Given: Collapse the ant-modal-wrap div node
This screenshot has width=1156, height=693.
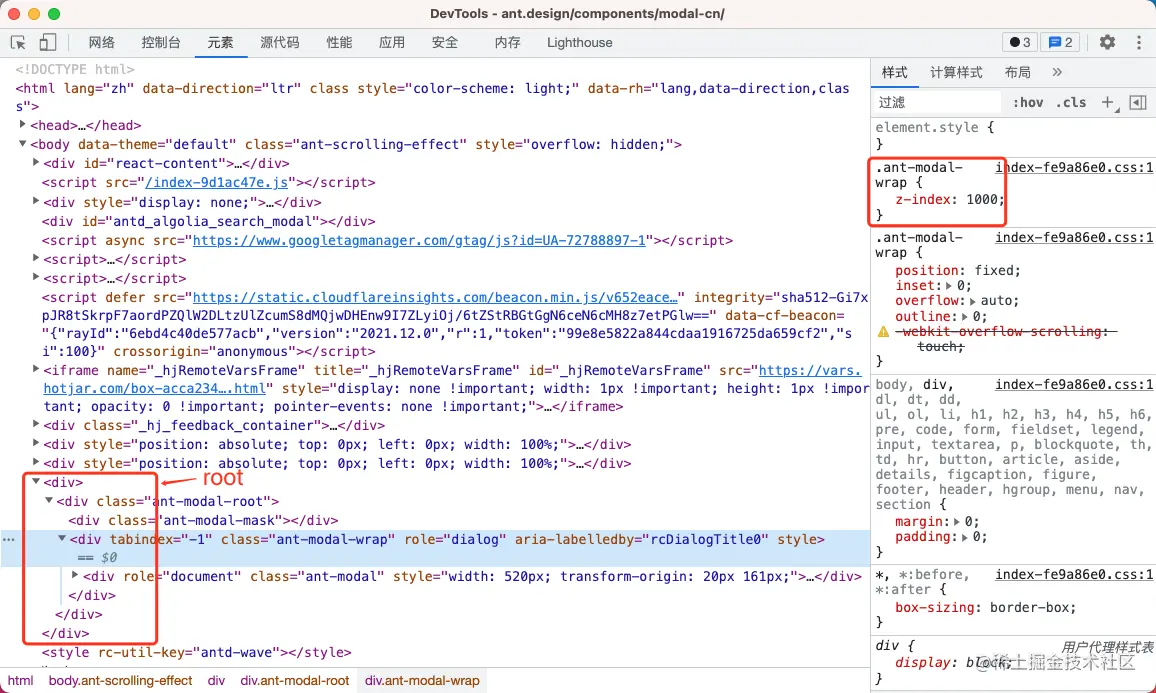Looking at the screenshot, I should point(63,539).
